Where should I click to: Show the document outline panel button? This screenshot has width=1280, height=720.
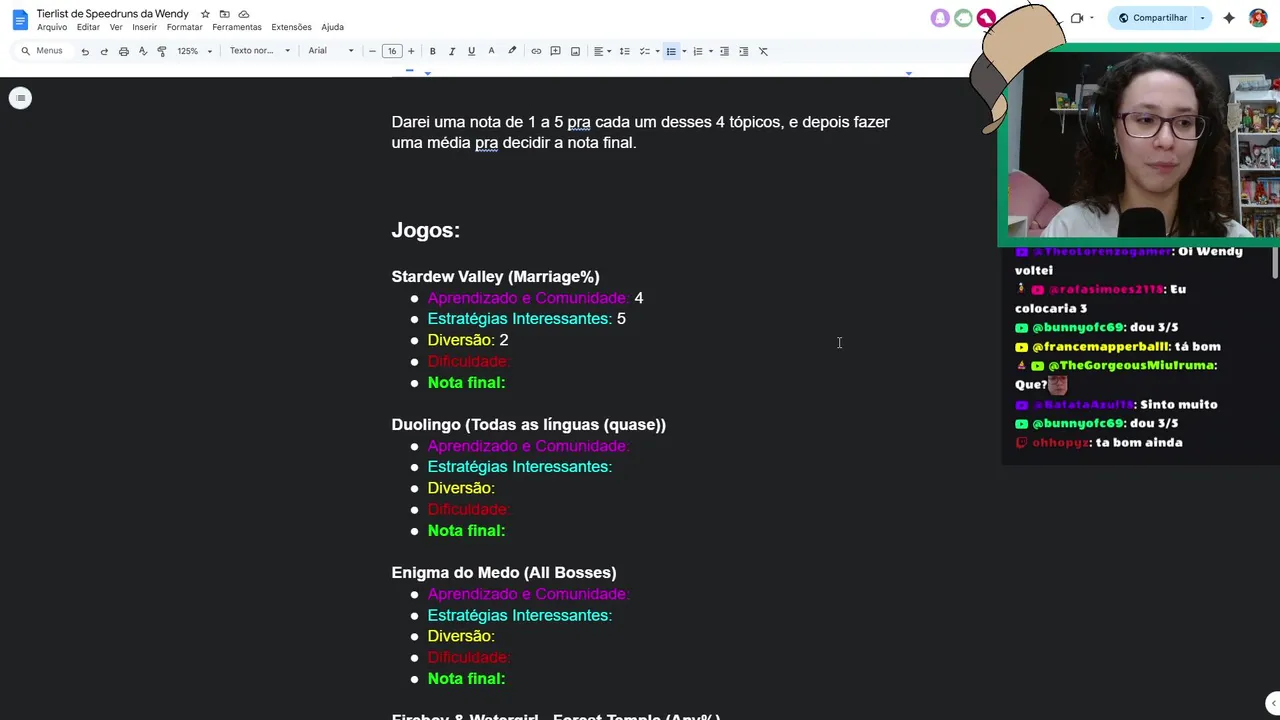coord(20,98)
